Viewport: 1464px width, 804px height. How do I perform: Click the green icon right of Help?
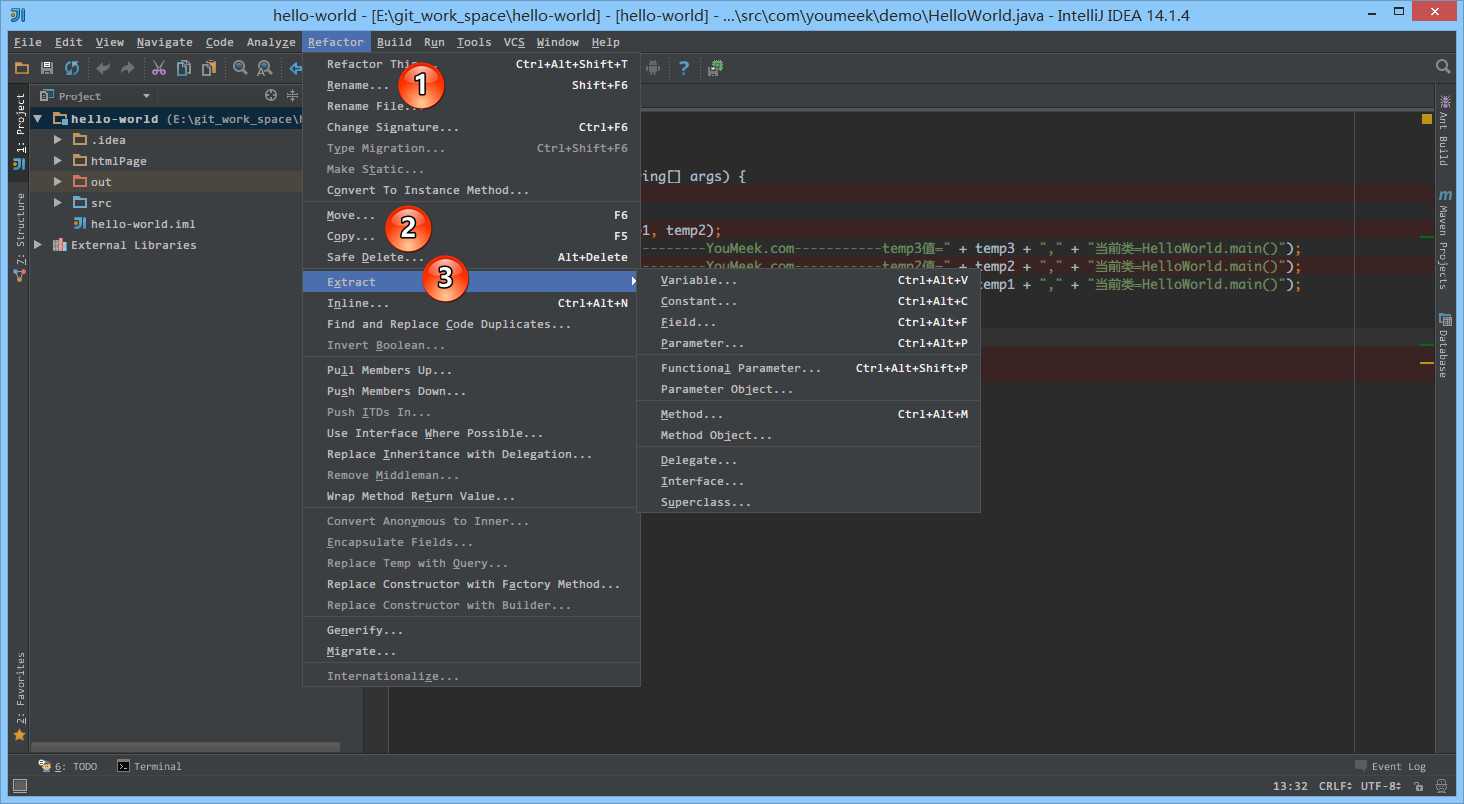(715, 68)
